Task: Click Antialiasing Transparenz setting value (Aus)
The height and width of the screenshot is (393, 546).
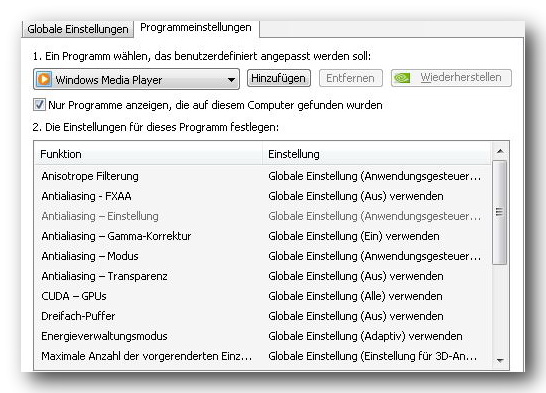Action: click(356, 276)
